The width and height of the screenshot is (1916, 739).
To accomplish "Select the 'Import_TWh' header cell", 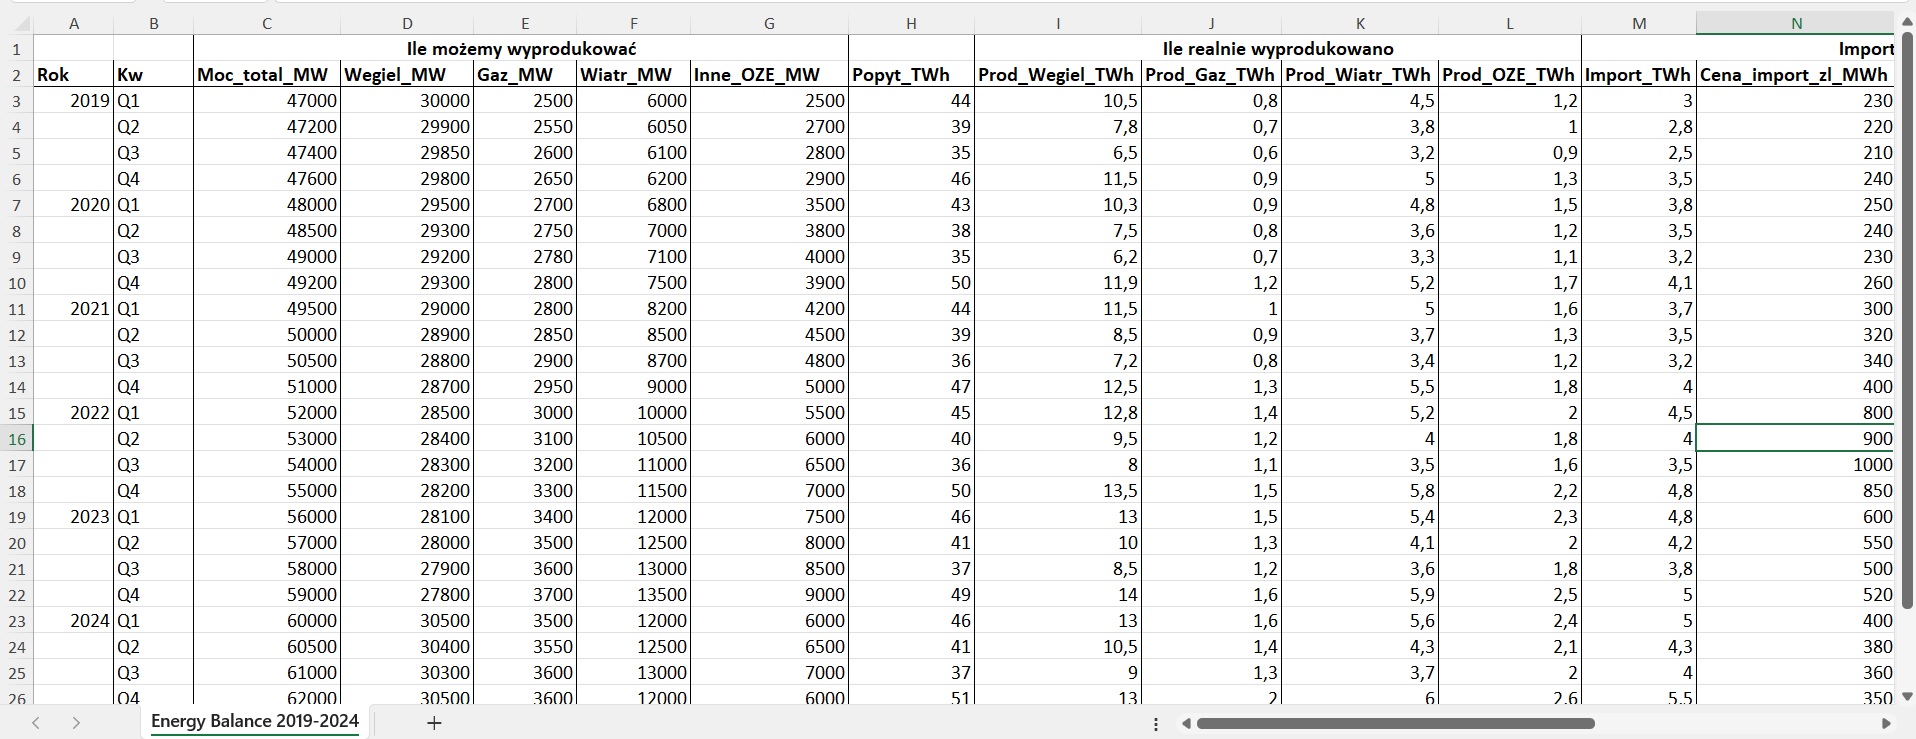I will (1639, 74).
